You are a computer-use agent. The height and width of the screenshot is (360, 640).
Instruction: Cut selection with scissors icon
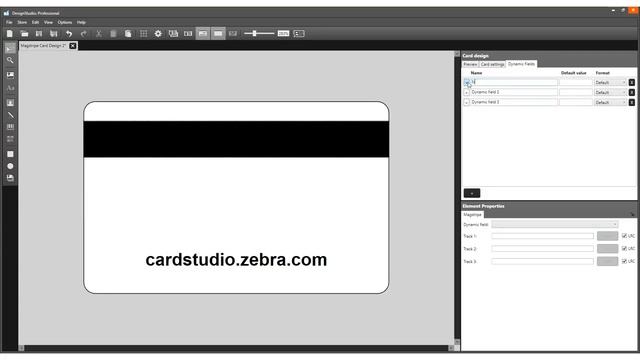coord(98,33)
